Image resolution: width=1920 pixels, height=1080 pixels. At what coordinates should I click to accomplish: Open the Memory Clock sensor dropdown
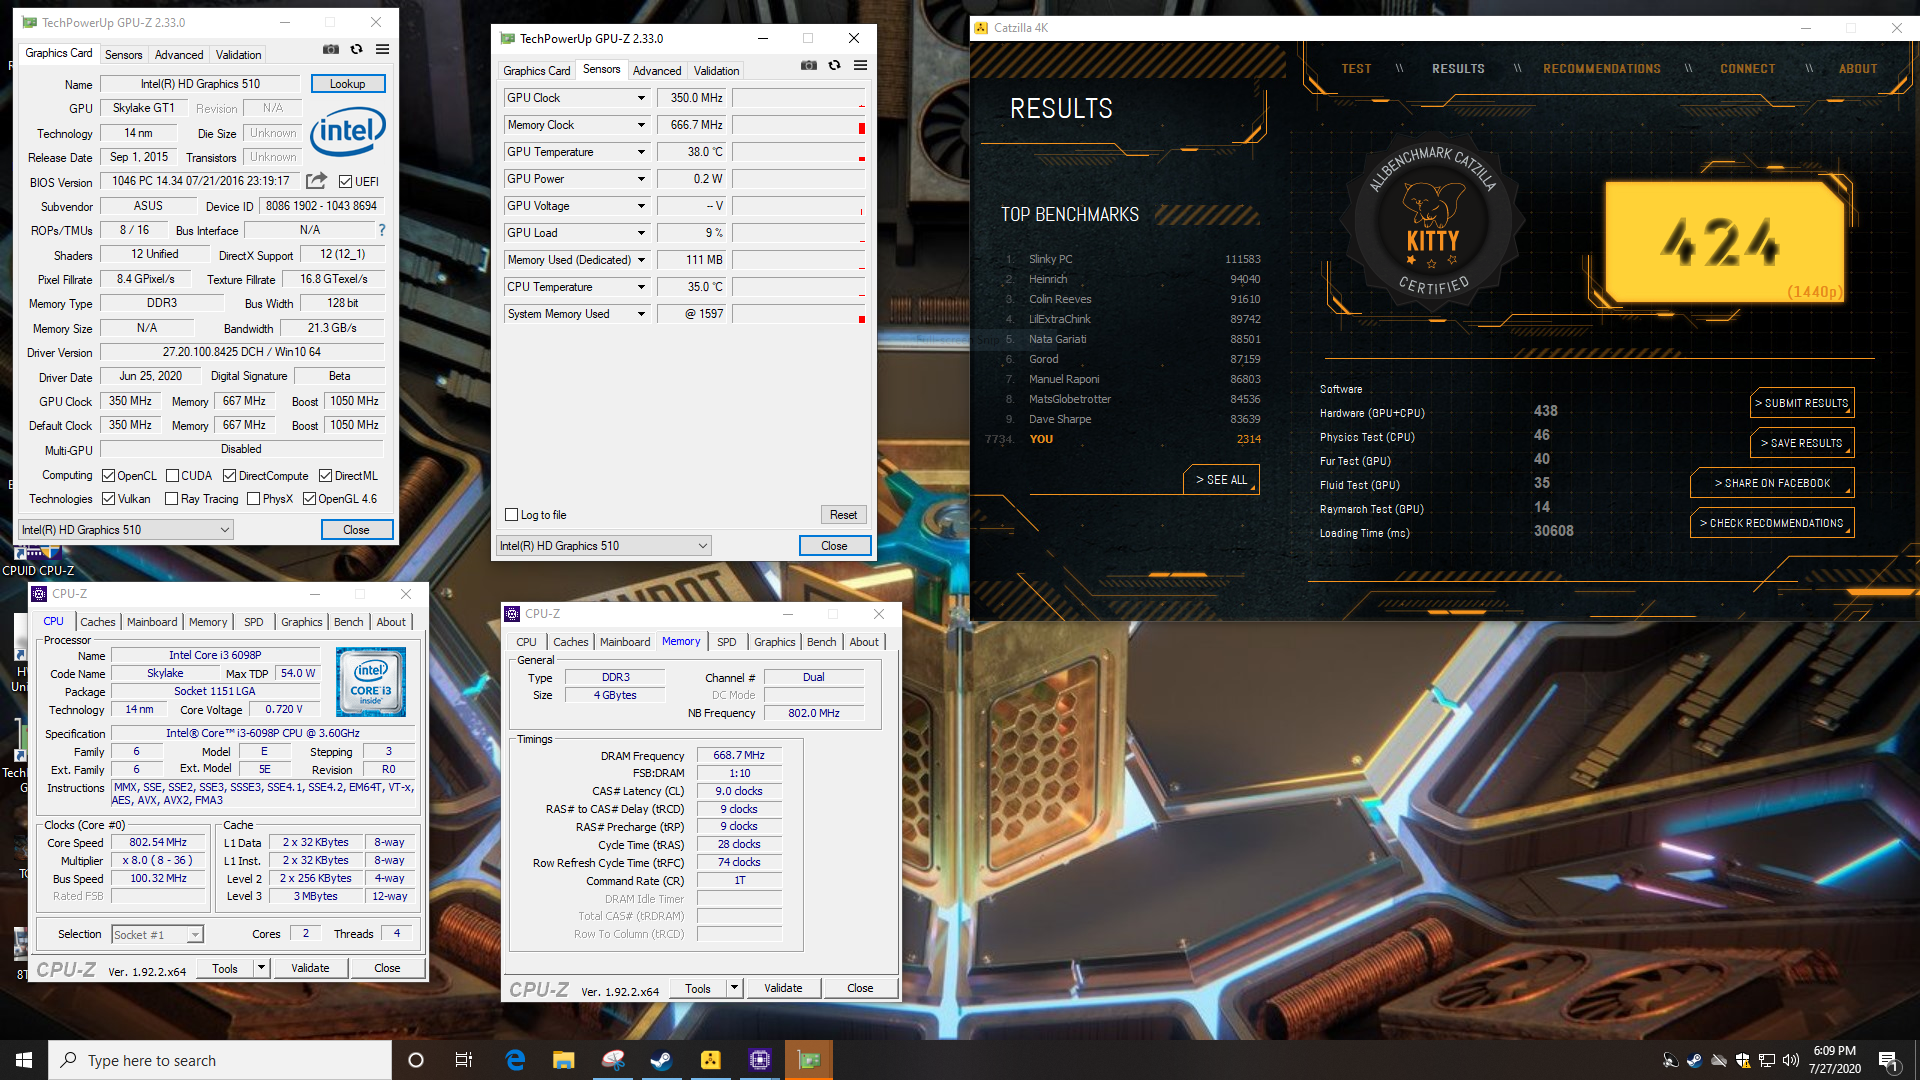coord(641,125)
